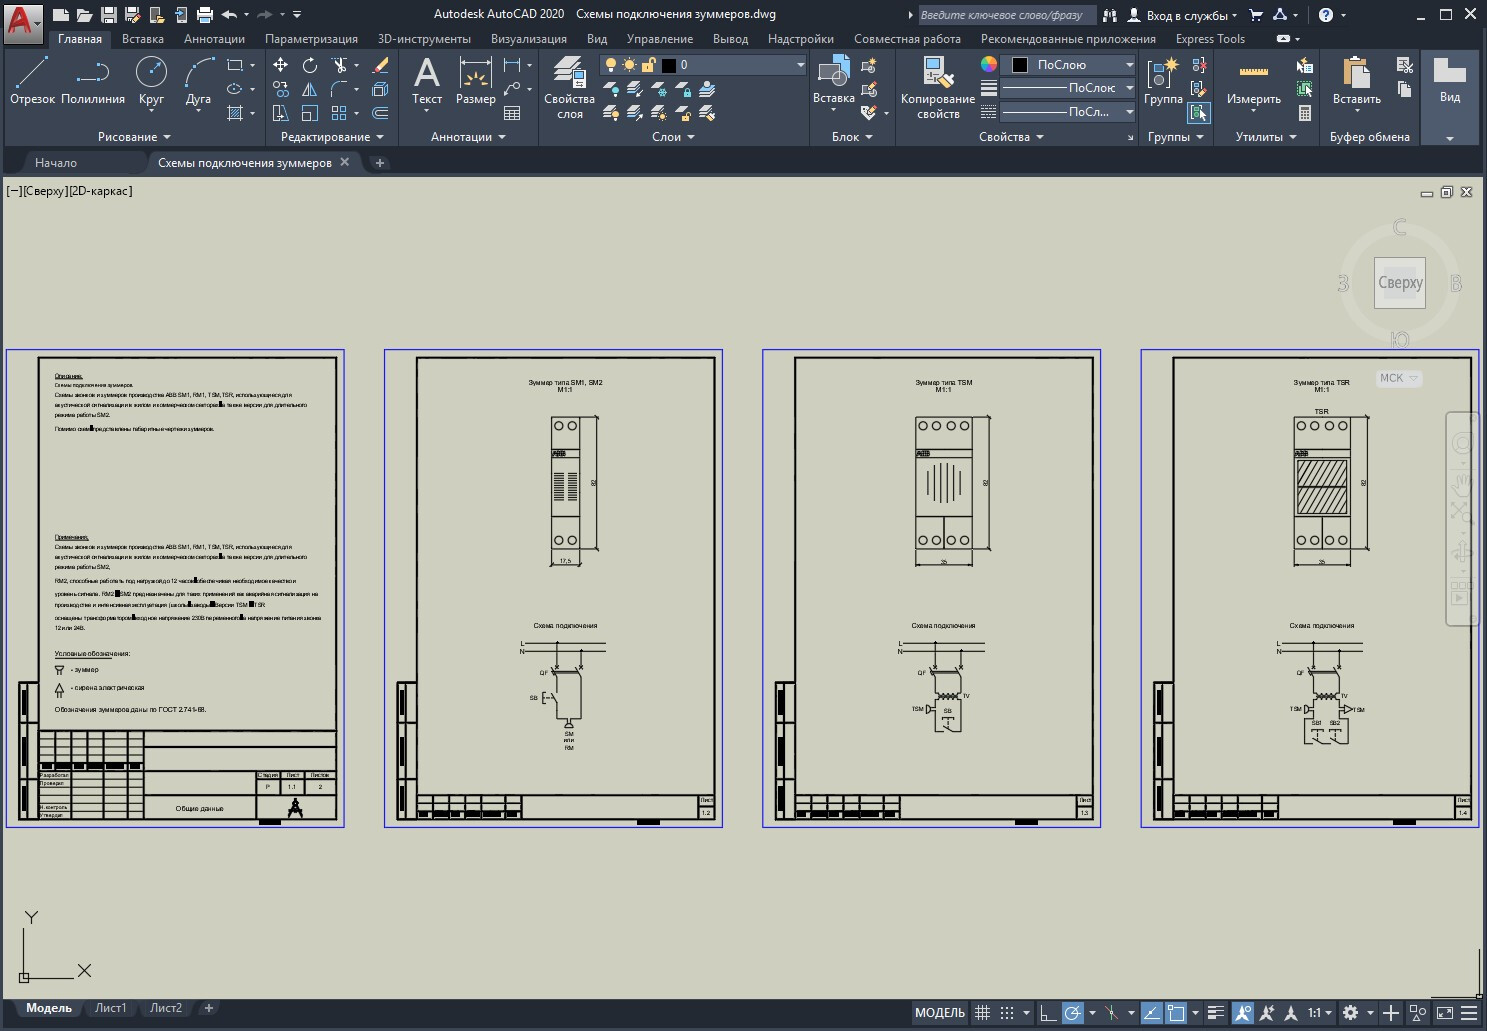Expand the Рисование panel options

click(134, 137)
